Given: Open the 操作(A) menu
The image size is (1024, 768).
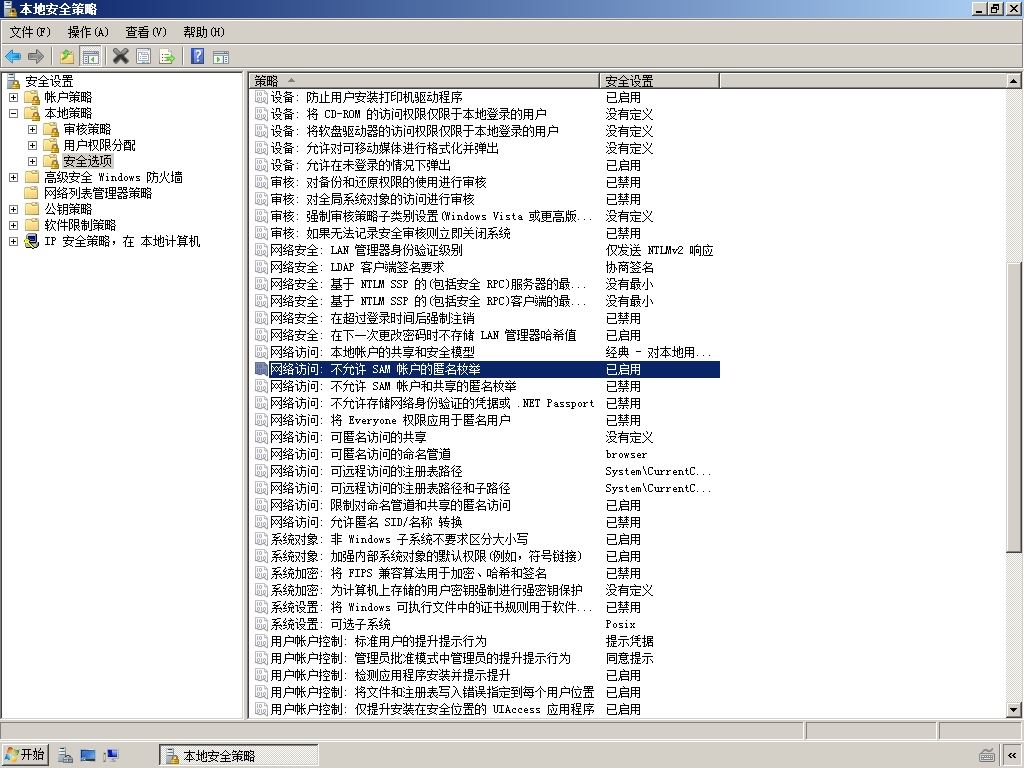Looking at the screenshot, I should click(88, 32).
